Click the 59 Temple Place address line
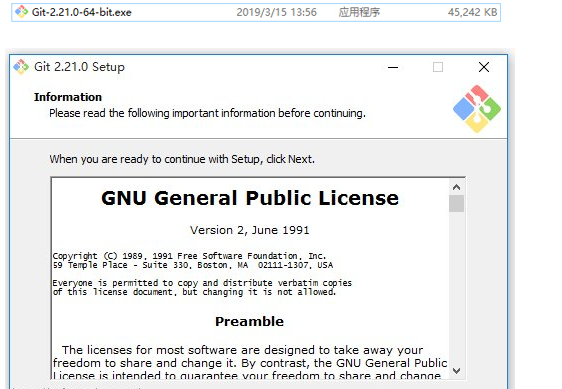The image size is (562, 389). click(x=193, y=265)
